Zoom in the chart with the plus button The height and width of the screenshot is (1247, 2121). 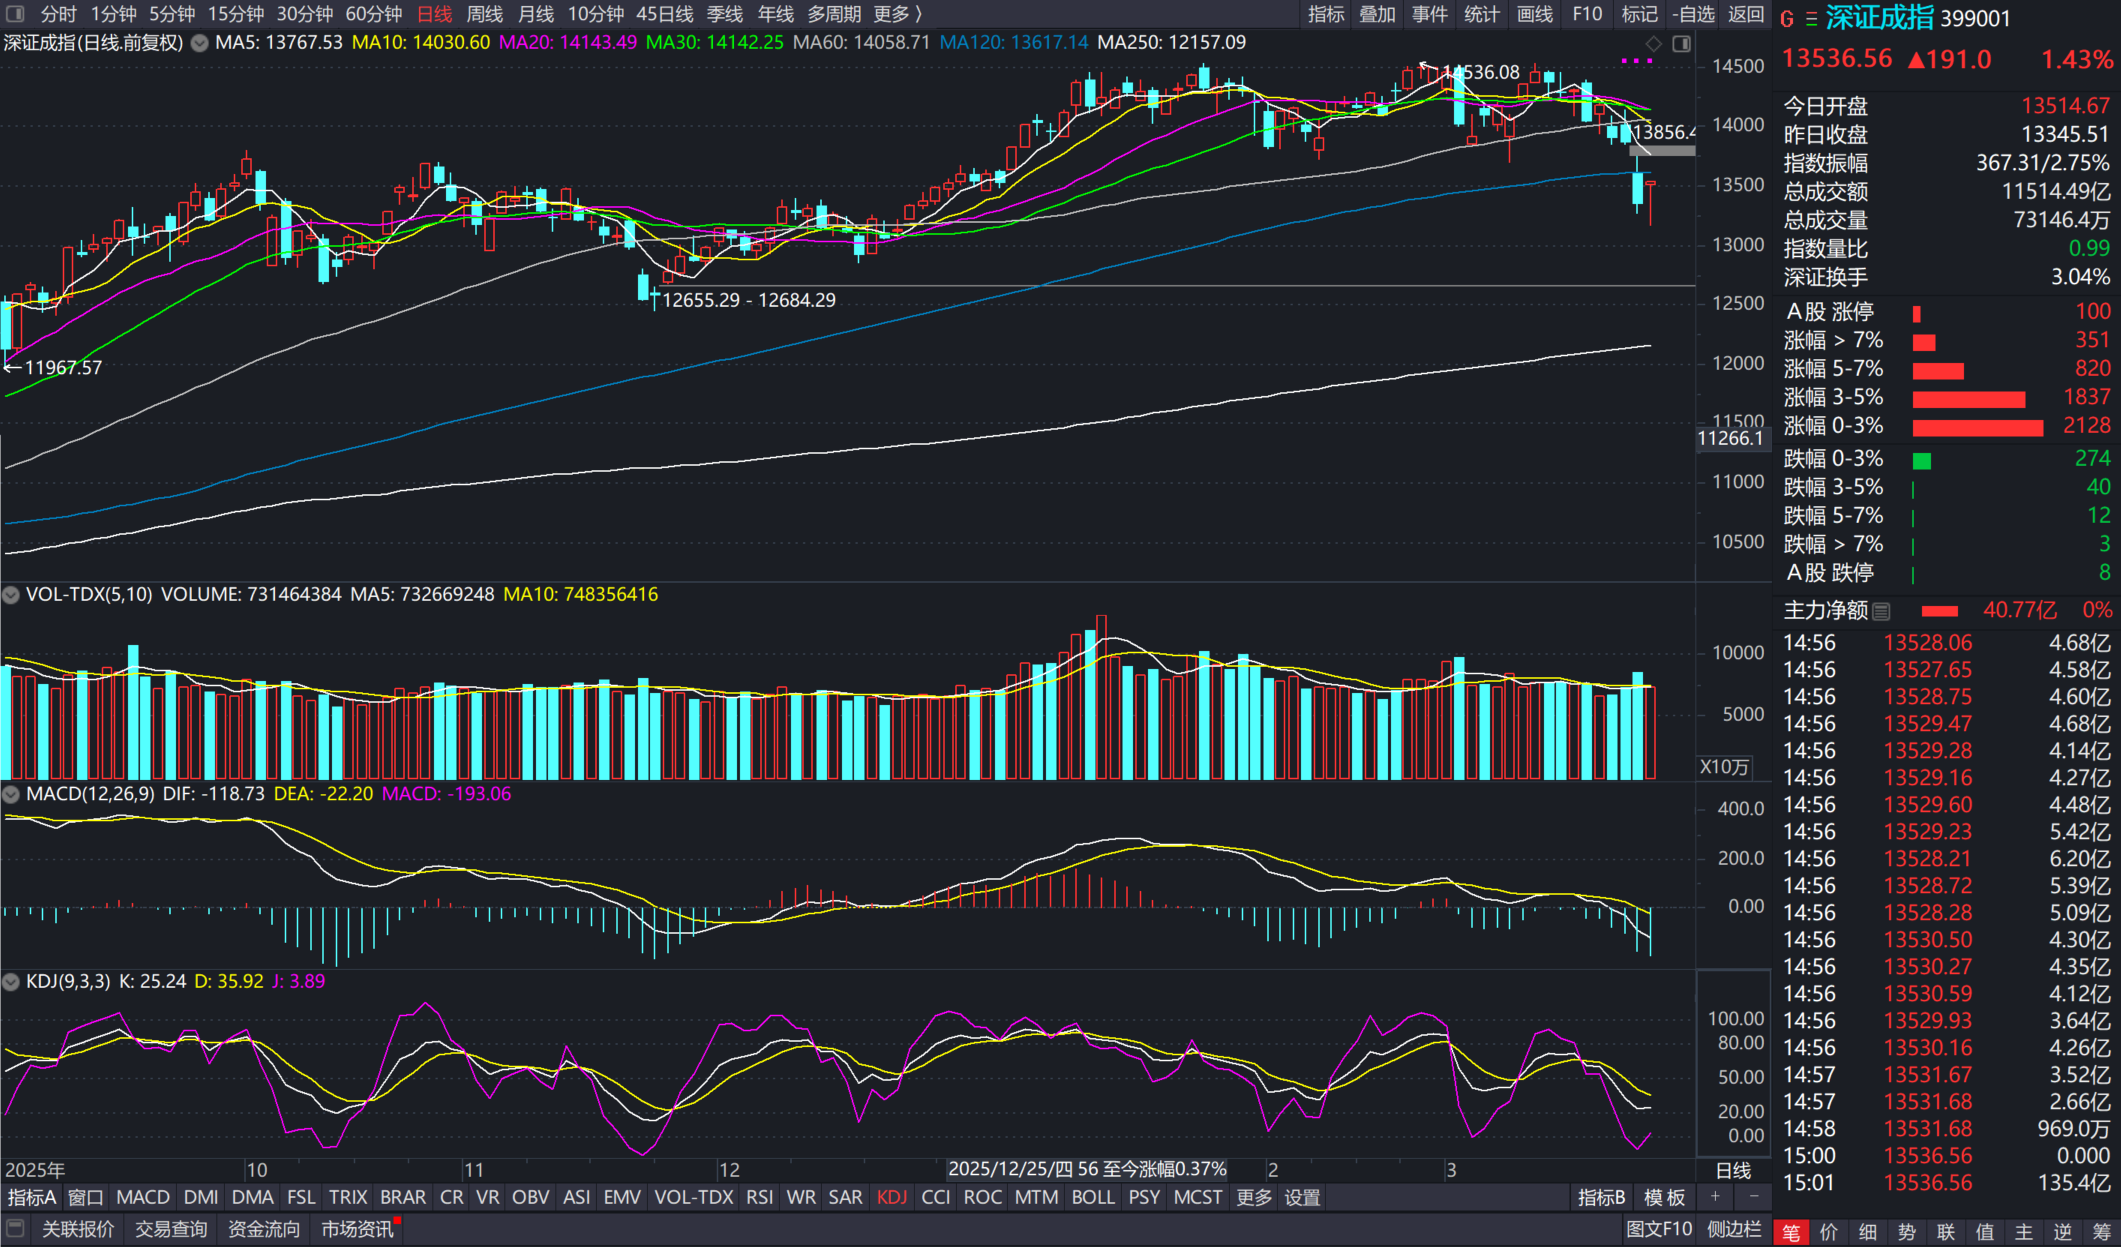coord(1715,1197)
